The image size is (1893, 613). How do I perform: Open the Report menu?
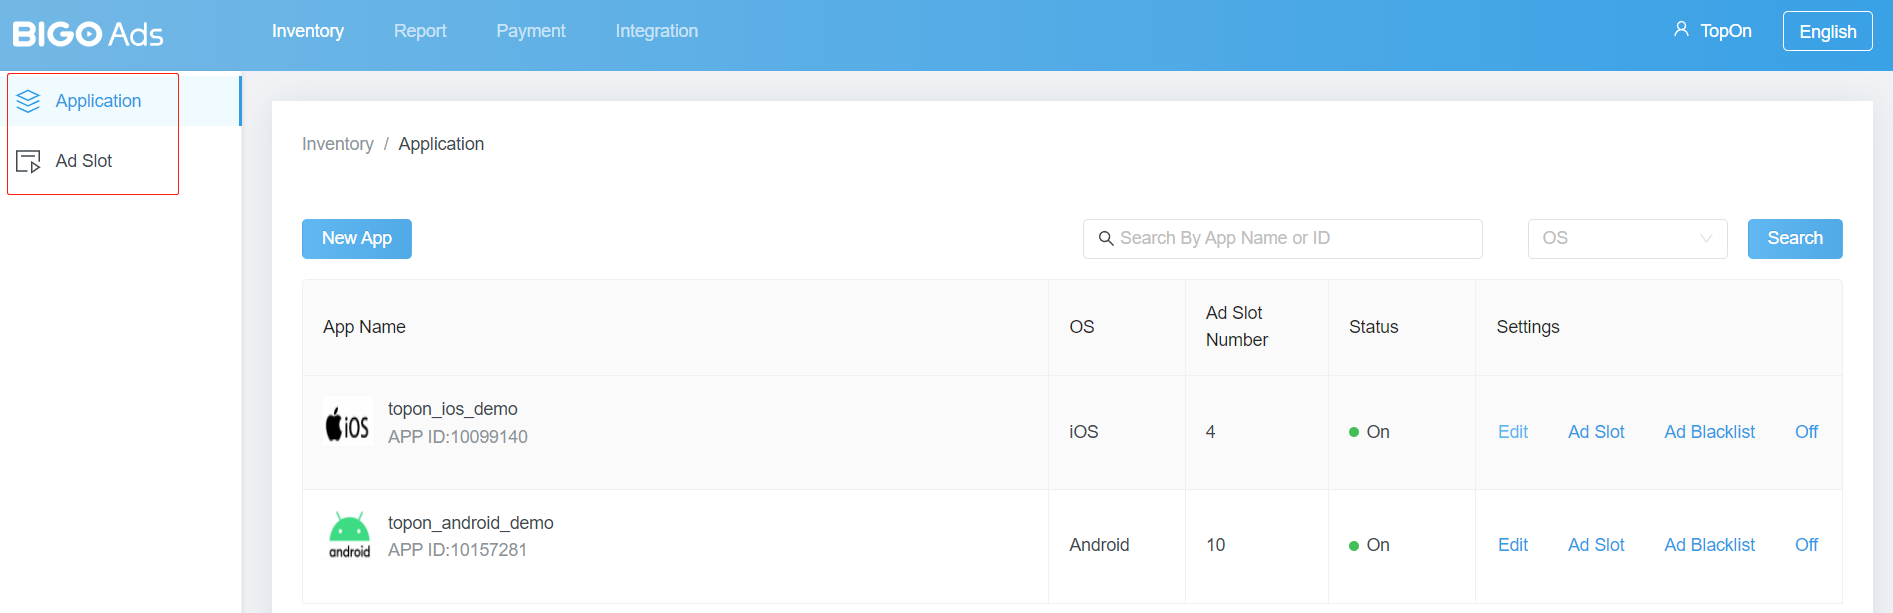coord(420,31)
